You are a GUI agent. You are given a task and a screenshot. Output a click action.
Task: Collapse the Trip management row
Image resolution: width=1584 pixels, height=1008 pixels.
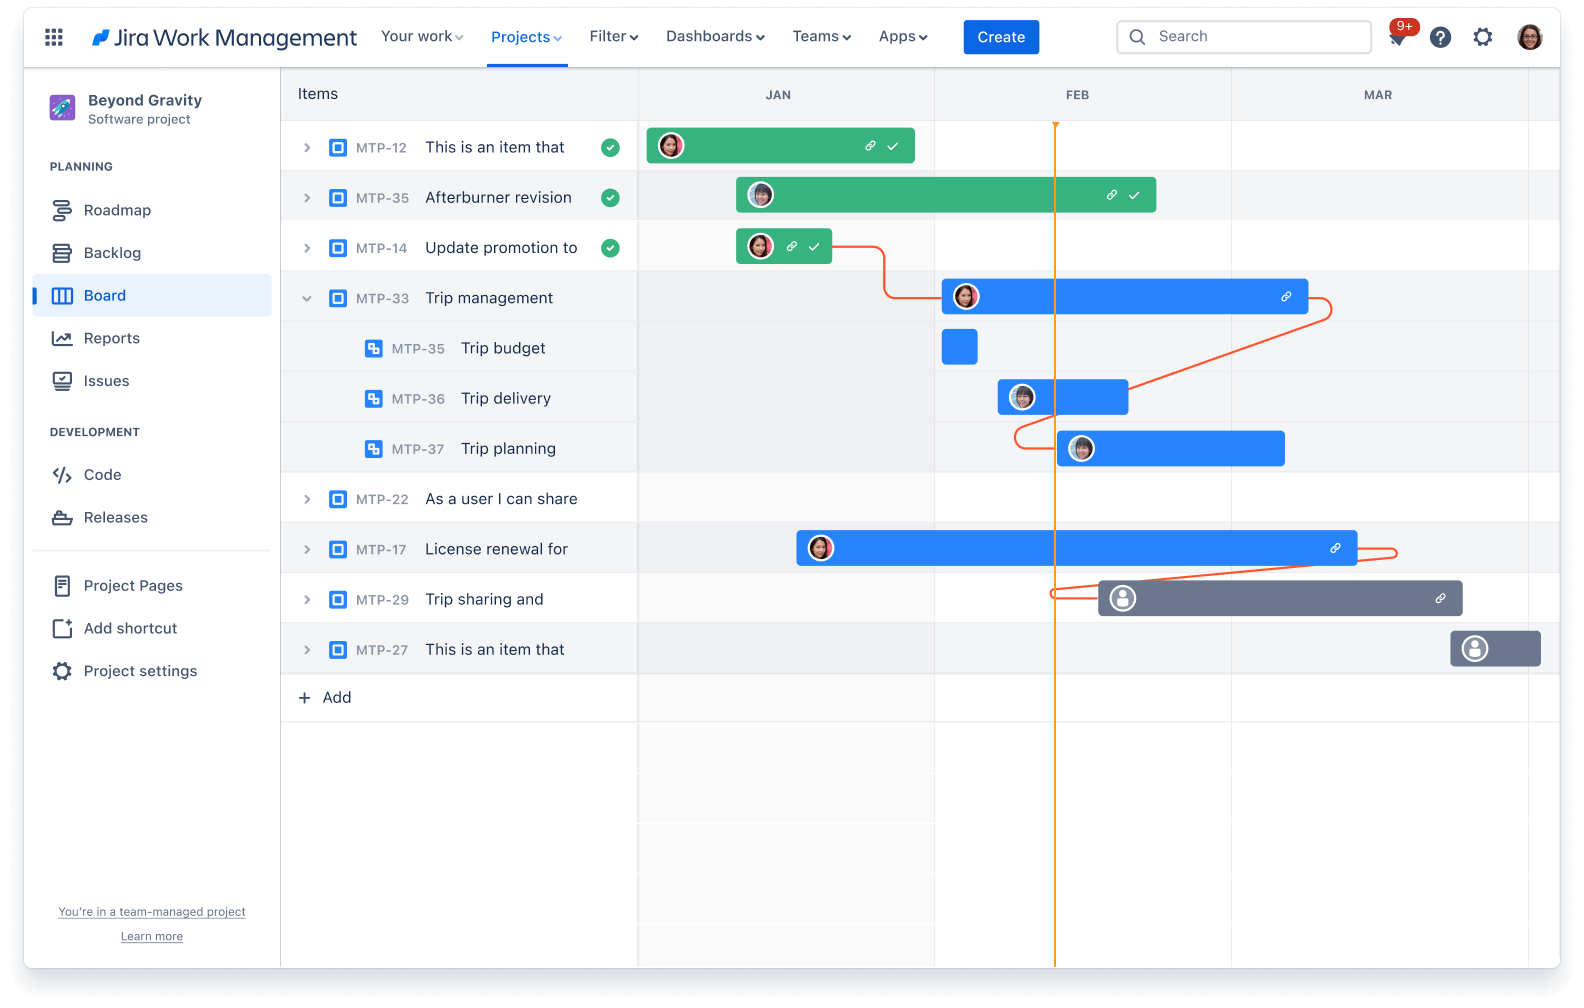click(x=307, y=298)
